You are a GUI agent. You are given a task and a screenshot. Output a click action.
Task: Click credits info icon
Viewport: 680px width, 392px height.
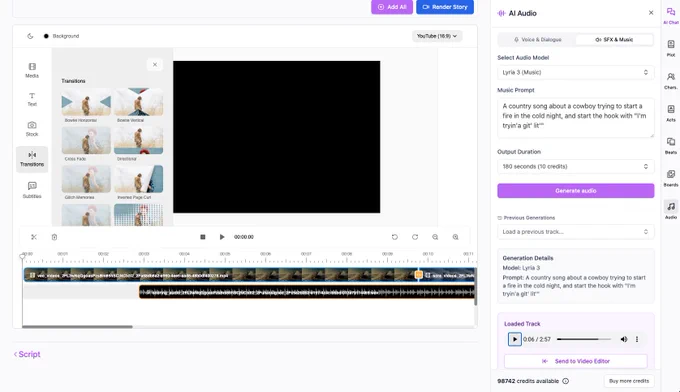tap(566, 381)
